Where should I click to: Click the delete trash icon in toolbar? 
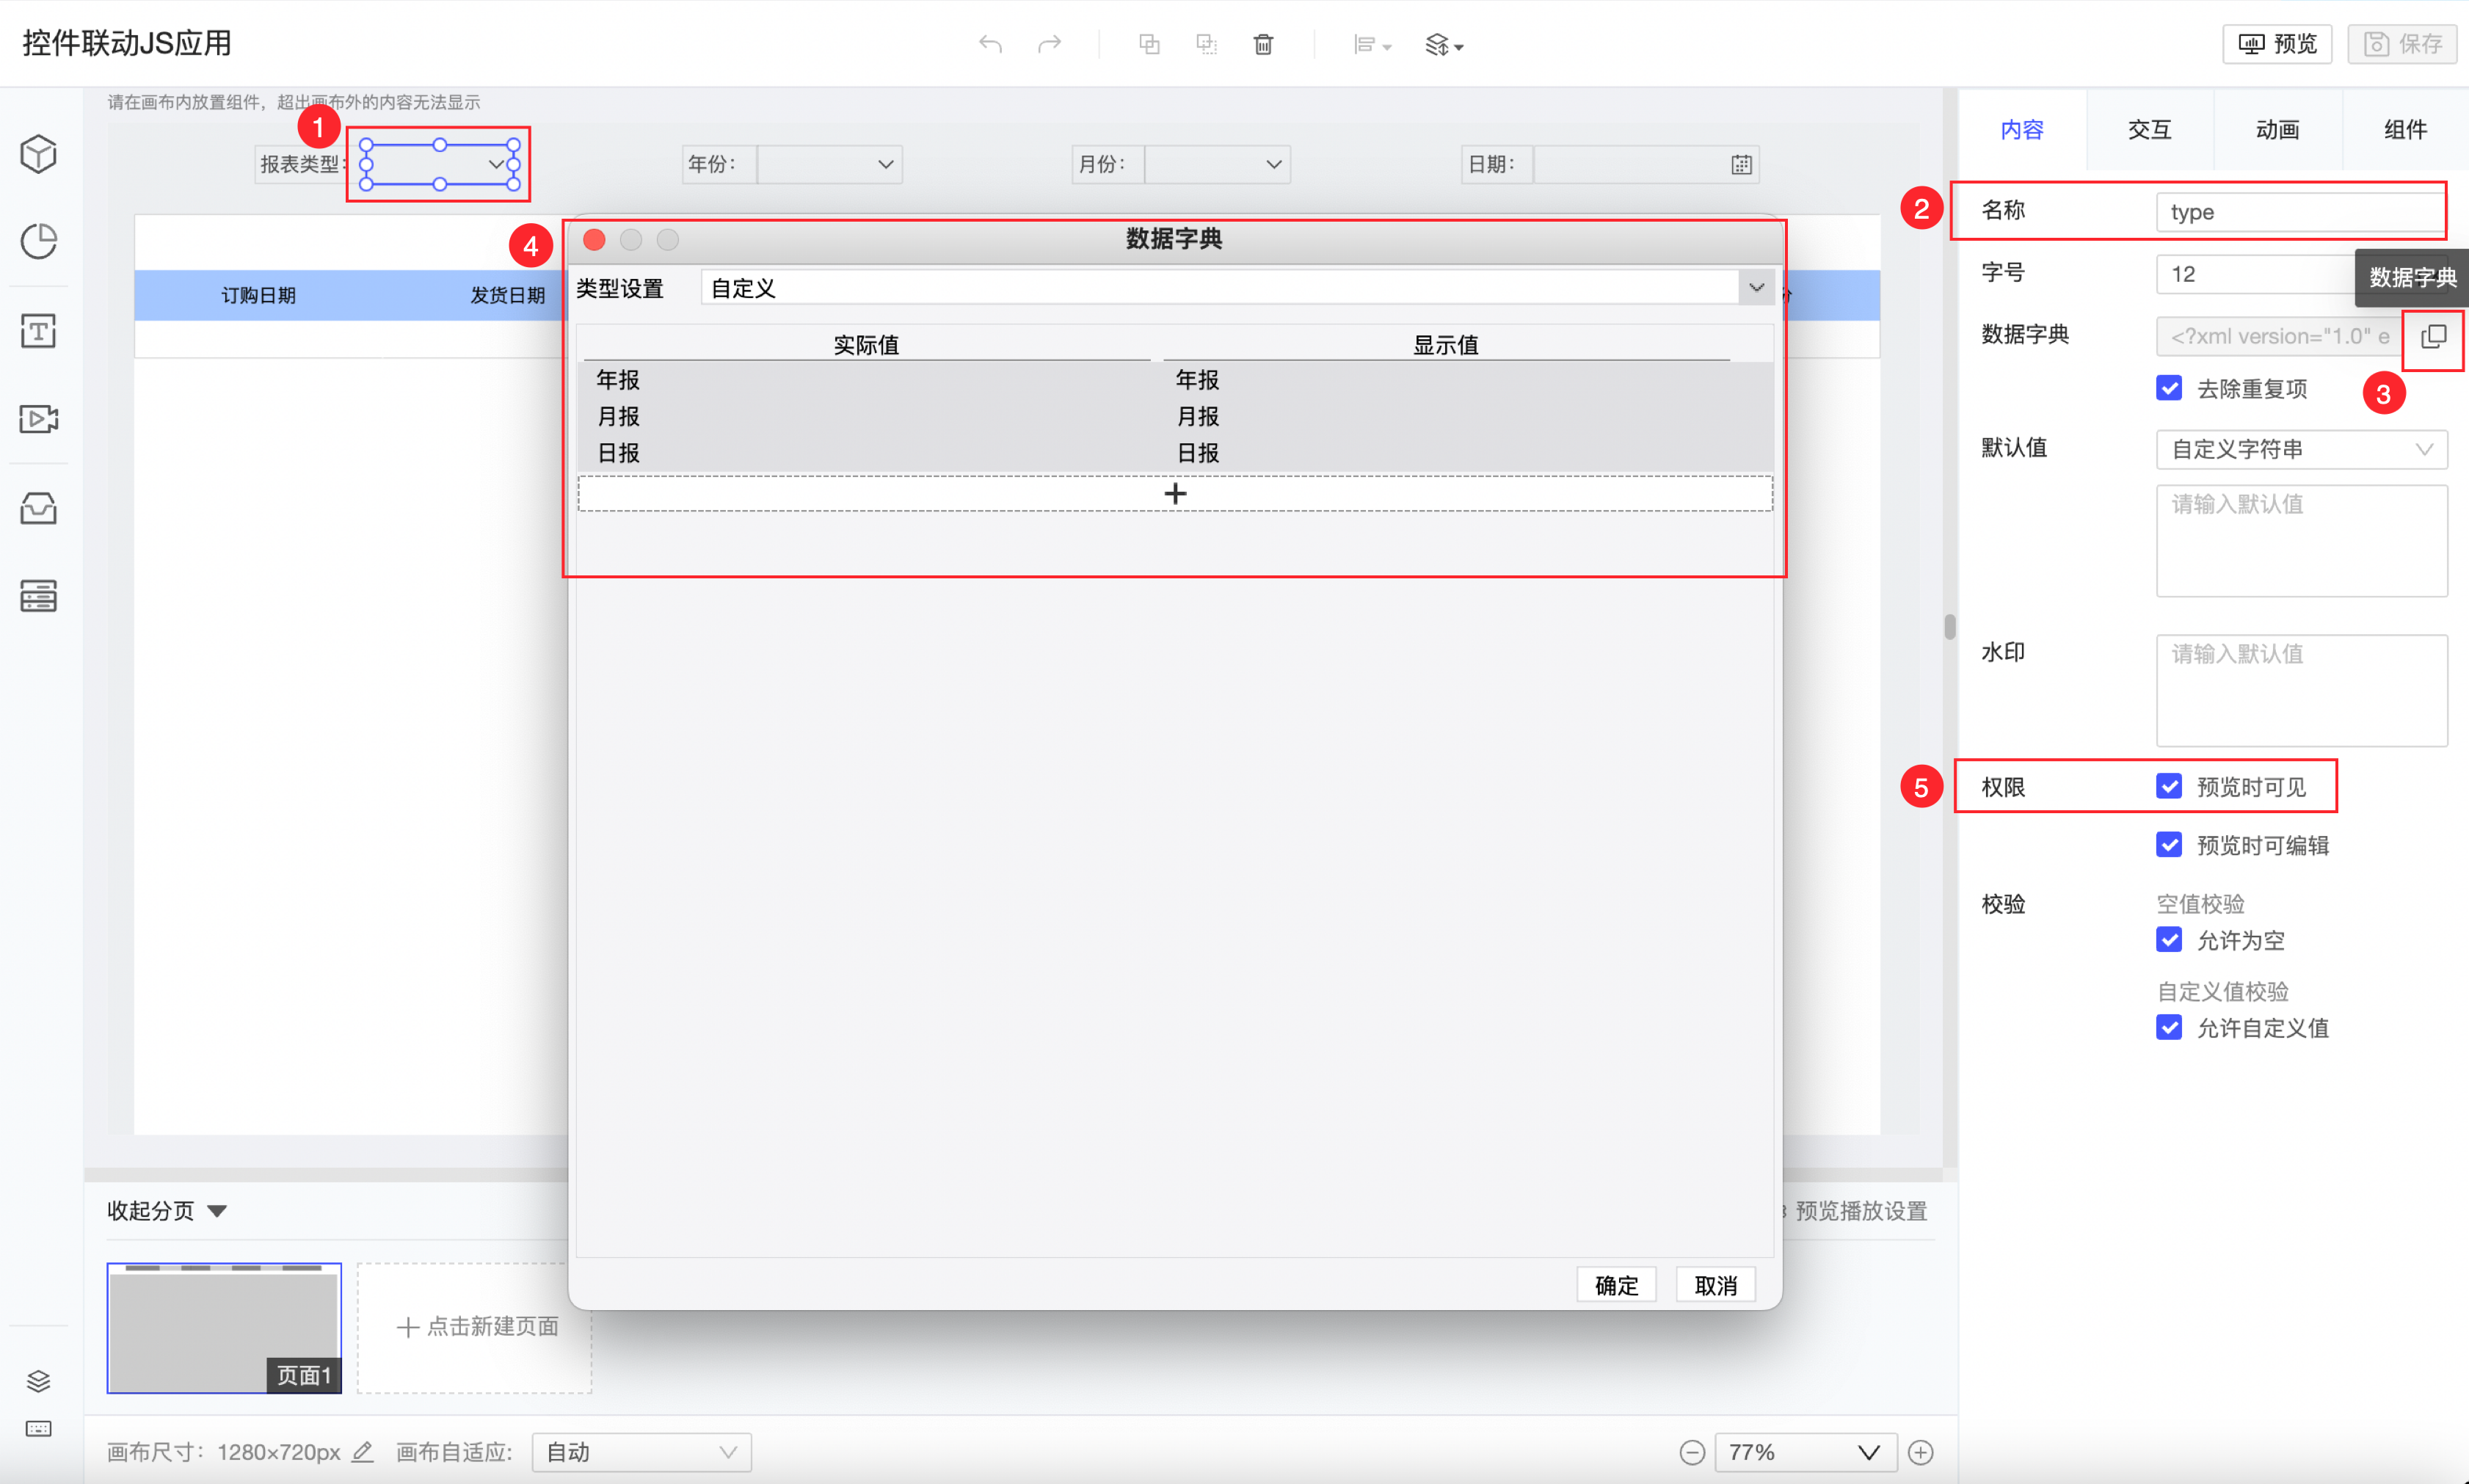(x=1263, y=44)
